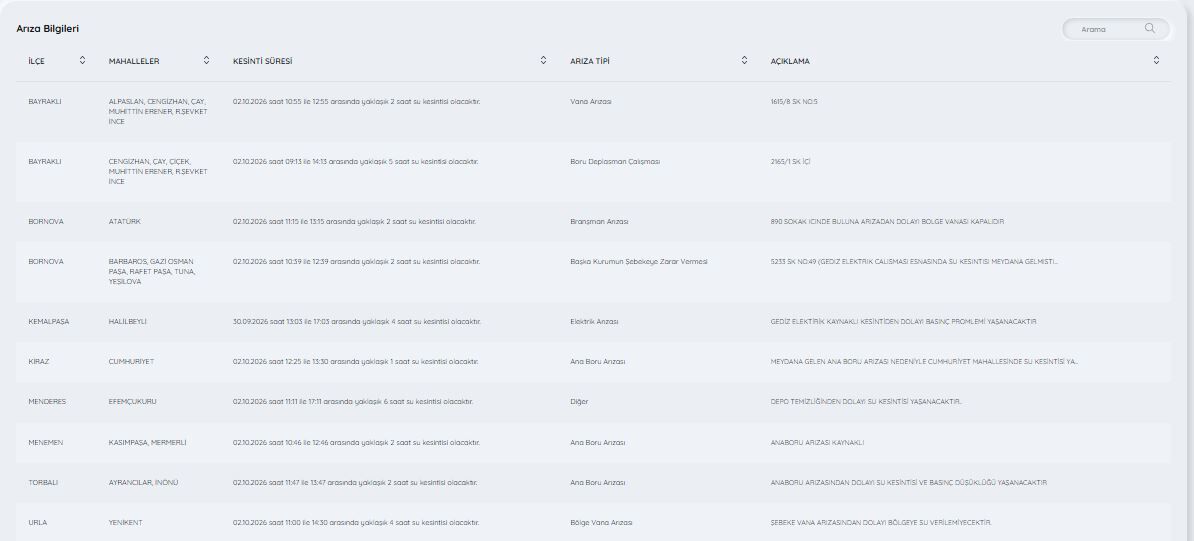Viewport: 1194px width, 541px height.
Task: Select BAYRAKLI in the Boru Deplasman row
Action: [45, 162]
